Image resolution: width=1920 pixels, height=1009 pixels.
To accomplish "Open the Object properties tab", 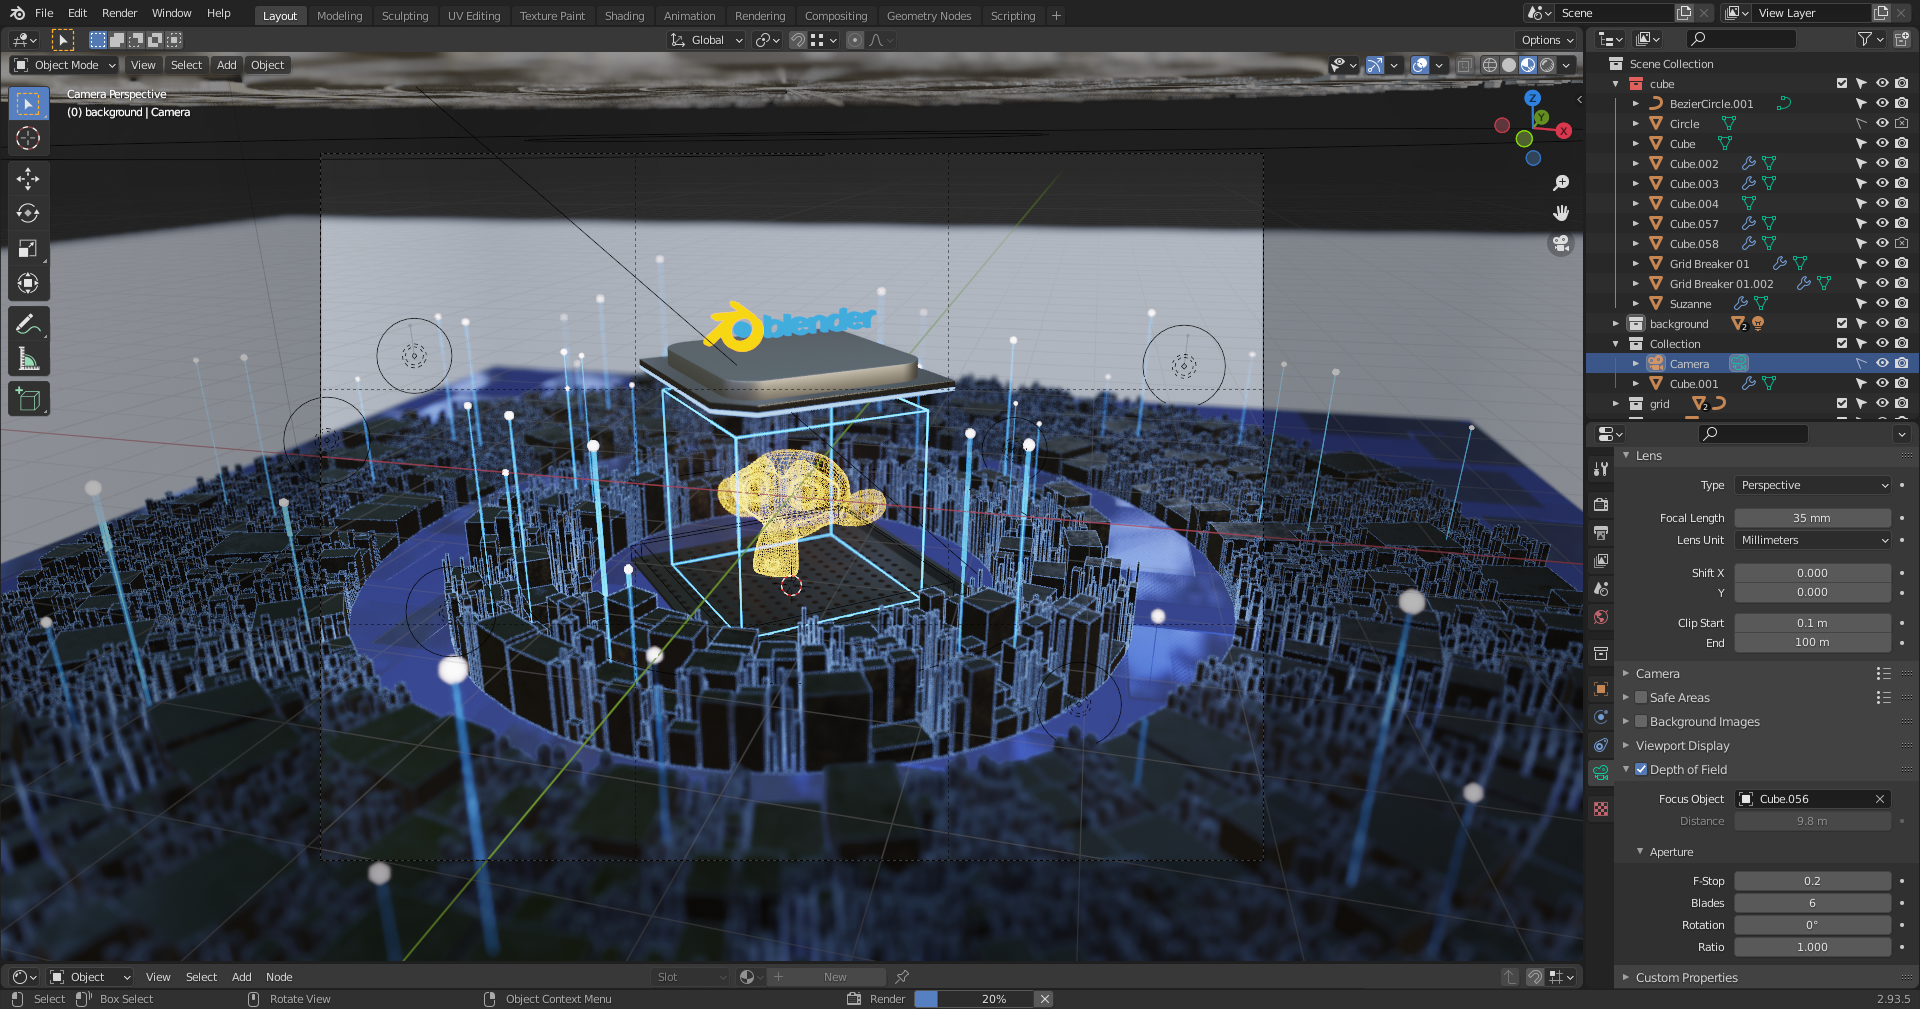I will [1601, 689].
